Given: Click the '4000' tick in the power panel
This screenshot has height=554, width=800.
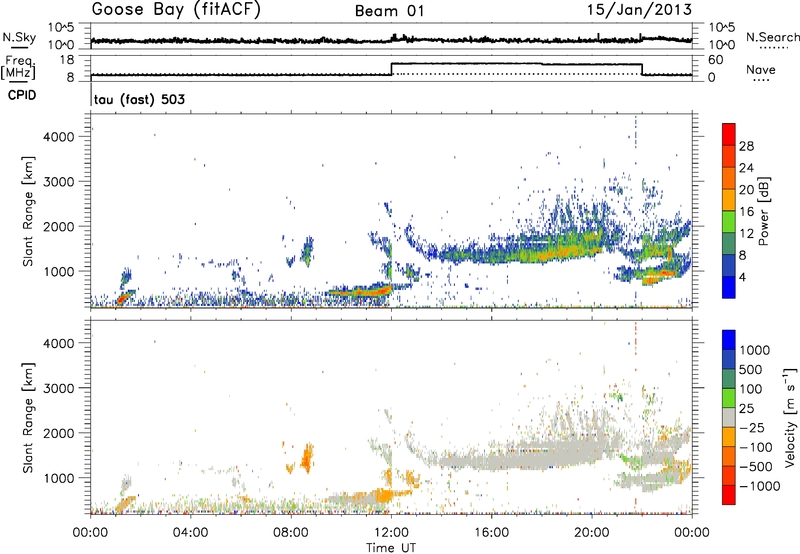Looking at the screenshot, I should (59, 137).
